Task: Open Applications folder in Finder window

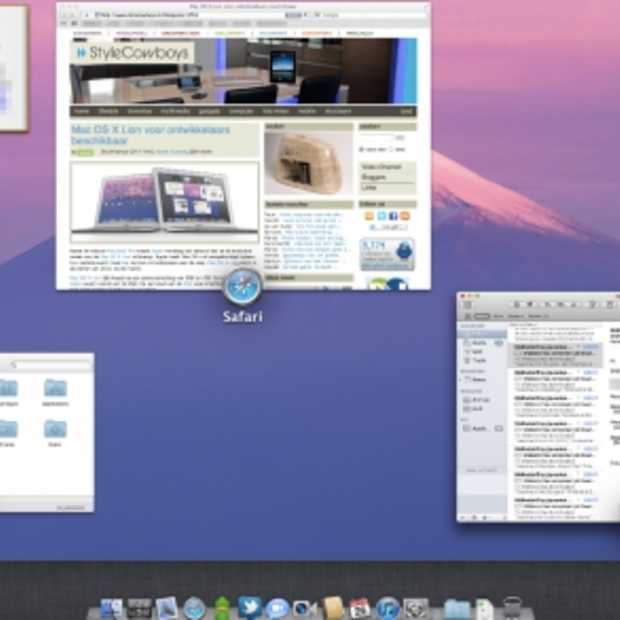Action: [x=55, y=391]
